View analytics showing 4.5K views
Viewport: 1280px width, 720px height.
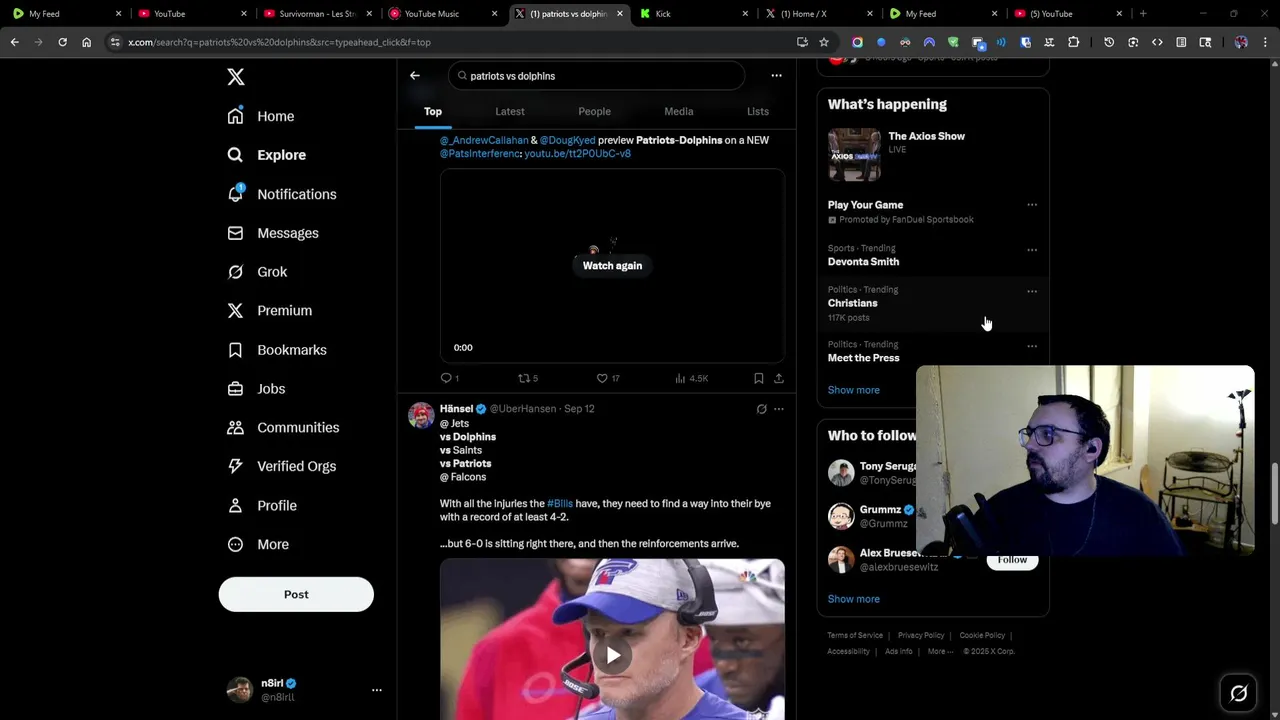tap(691, 378)
